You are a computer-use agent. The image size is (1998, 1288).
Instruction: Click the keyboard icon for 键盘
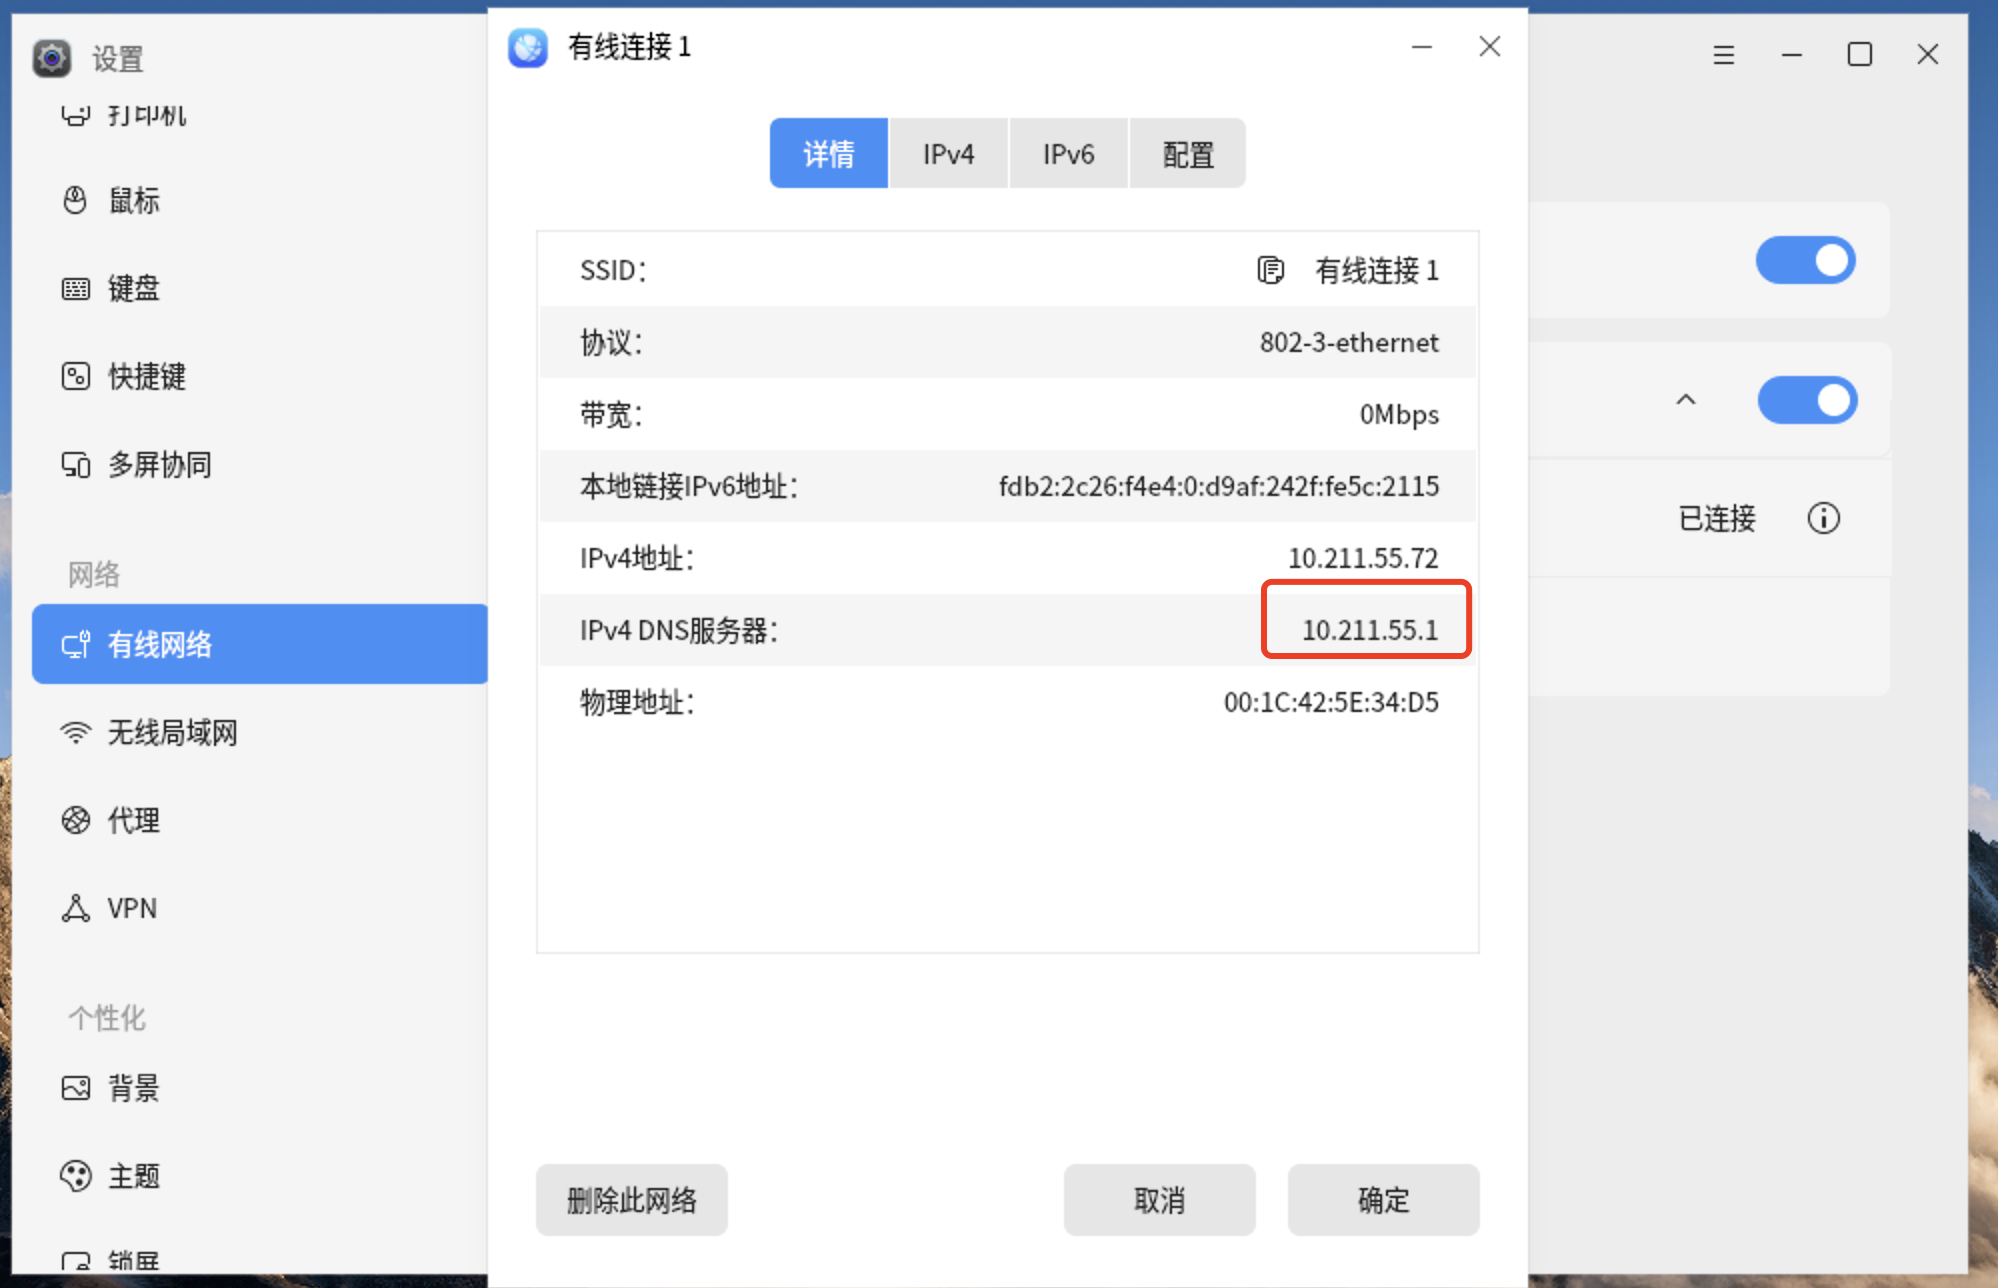pyautogui.click(x=75, y=289)
